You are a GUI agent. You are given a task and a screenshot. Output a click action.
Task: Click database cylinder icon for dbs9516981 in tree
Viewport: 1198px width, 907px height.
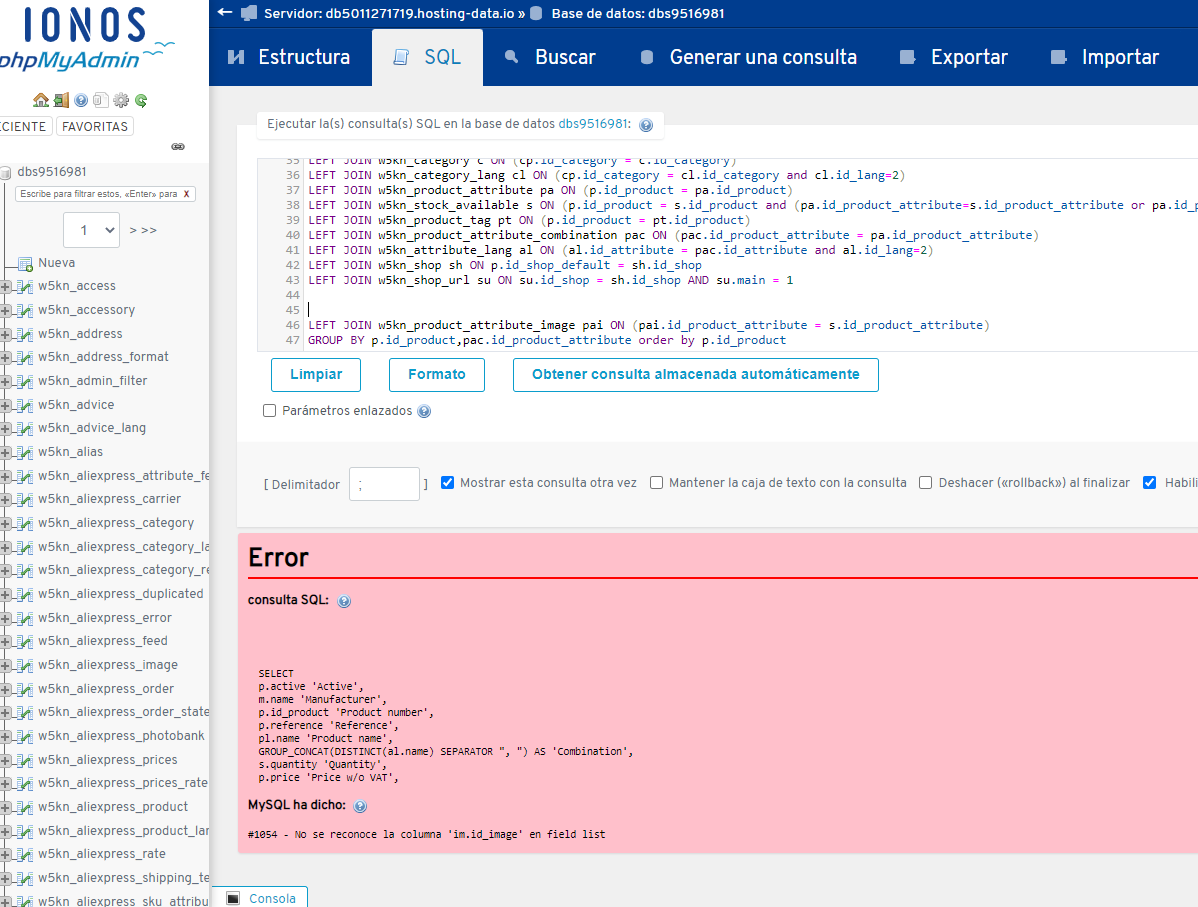coord(6,173)
